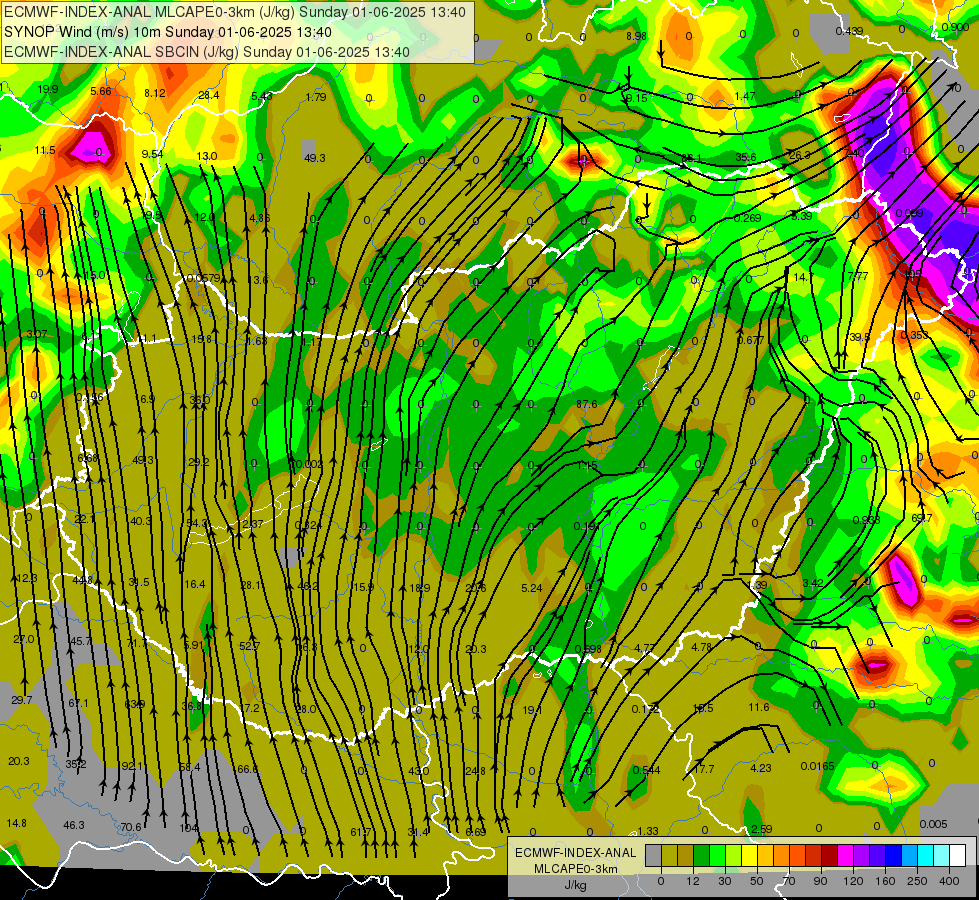The height and width of the screenshot is (900, 979).
Task: Click the map value '27.0'
Action: (24, 639)
